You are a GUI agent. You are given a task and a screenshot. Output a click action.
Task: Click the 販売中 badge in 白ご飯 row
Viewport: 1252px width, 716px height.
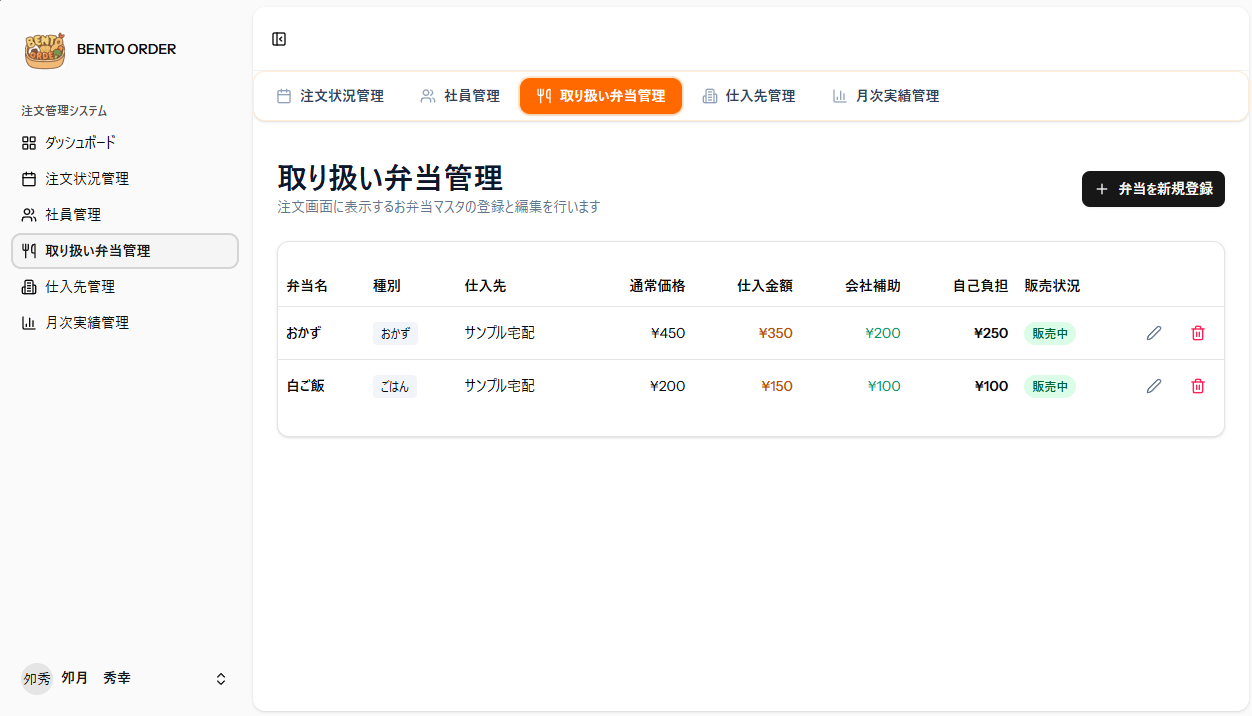coord(1050,387)
